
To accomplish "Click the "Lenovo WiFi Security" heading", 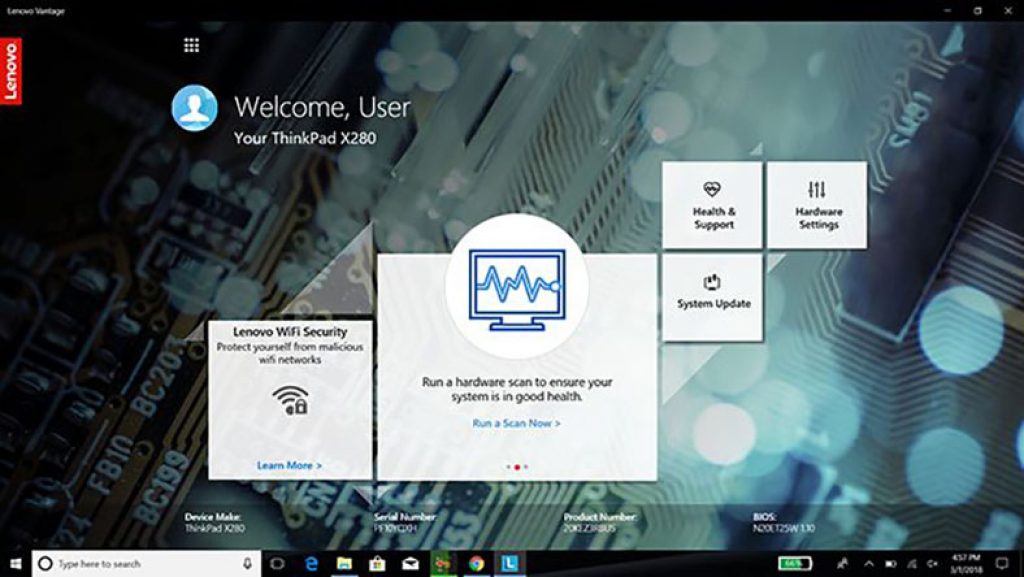I will coord(290,332).
